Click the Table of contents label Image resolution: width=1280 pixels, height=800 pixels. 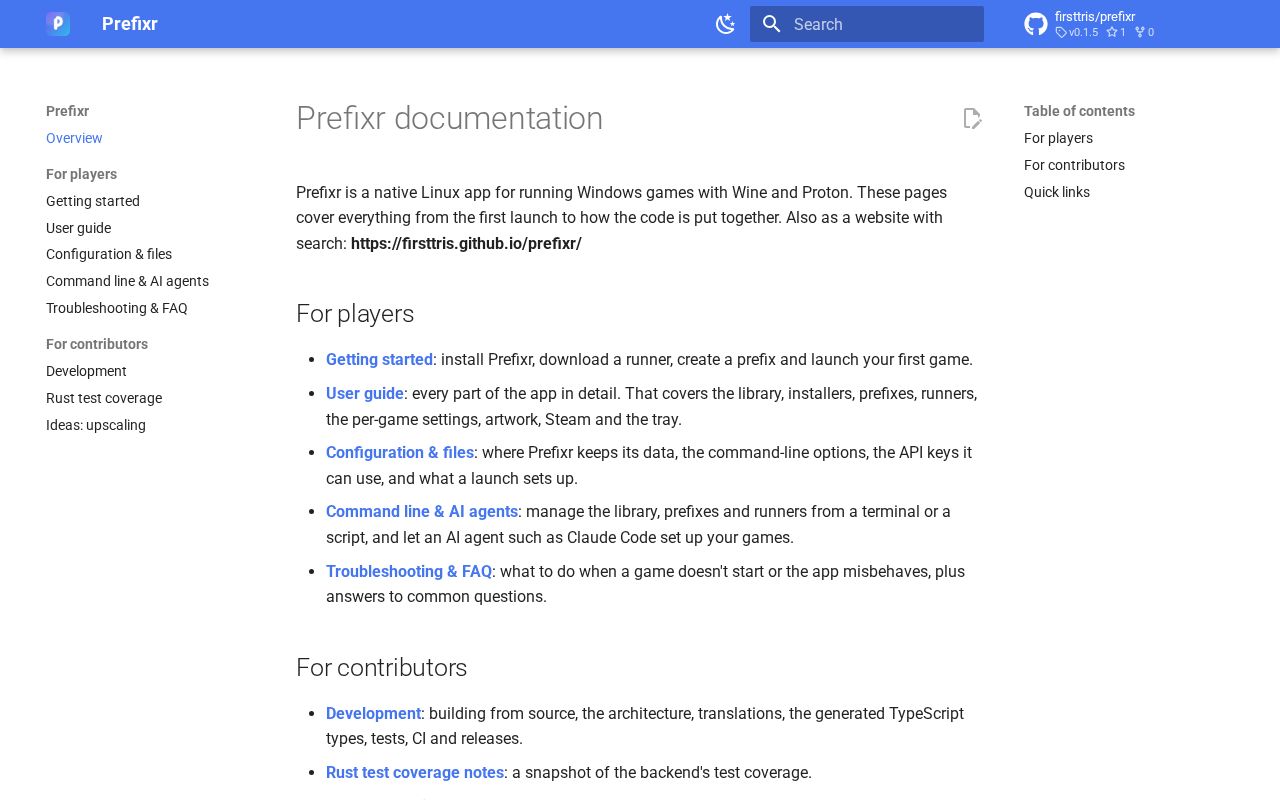pyautogui.click(x=1079, y=111)
